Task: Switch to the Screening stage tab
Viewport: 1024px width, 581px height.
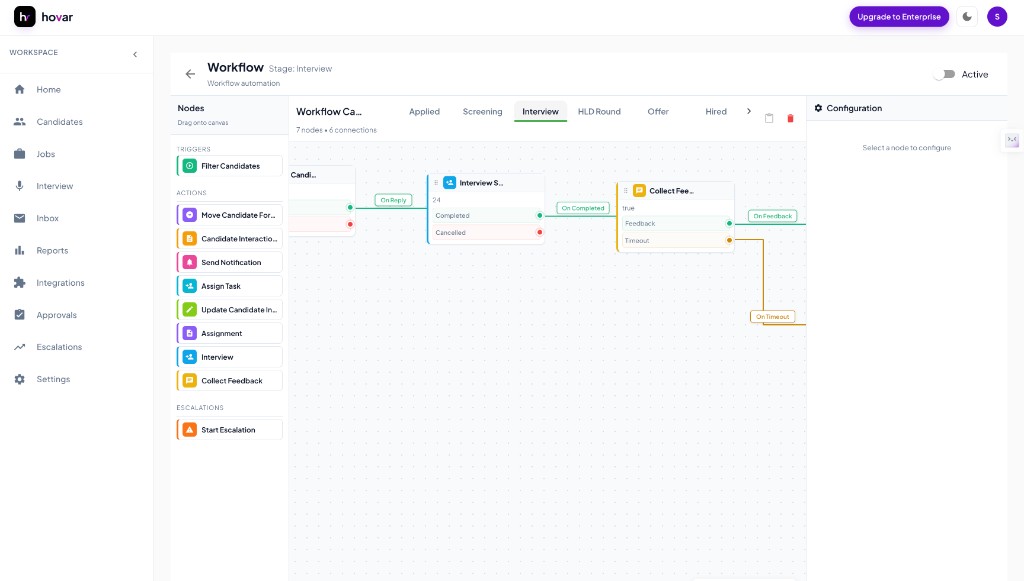Action: coord(483,112)
